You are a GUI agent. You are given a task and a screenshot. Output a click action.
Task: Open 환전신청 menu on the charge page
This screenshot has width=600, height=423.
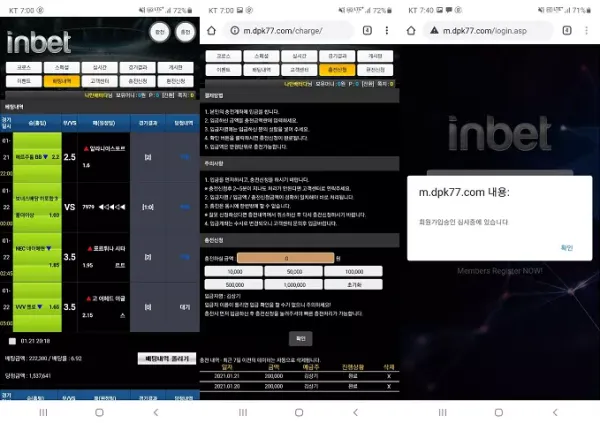(x=375, y=70)
